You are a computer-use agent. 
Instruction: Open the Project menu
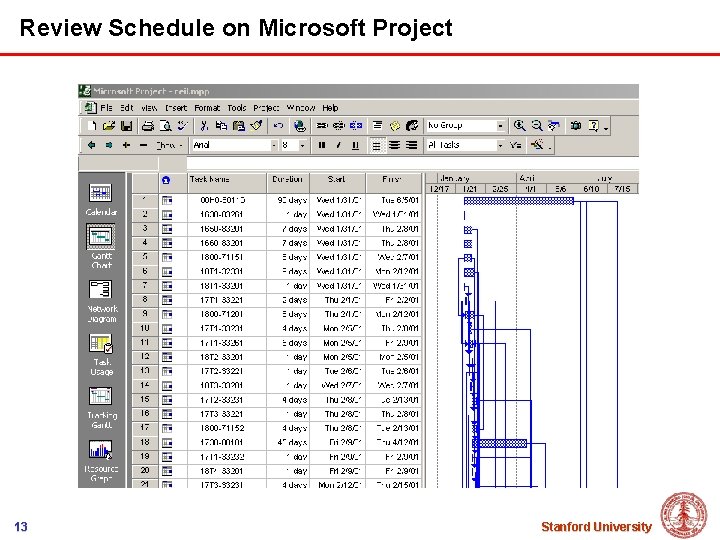tap(266, 108)
